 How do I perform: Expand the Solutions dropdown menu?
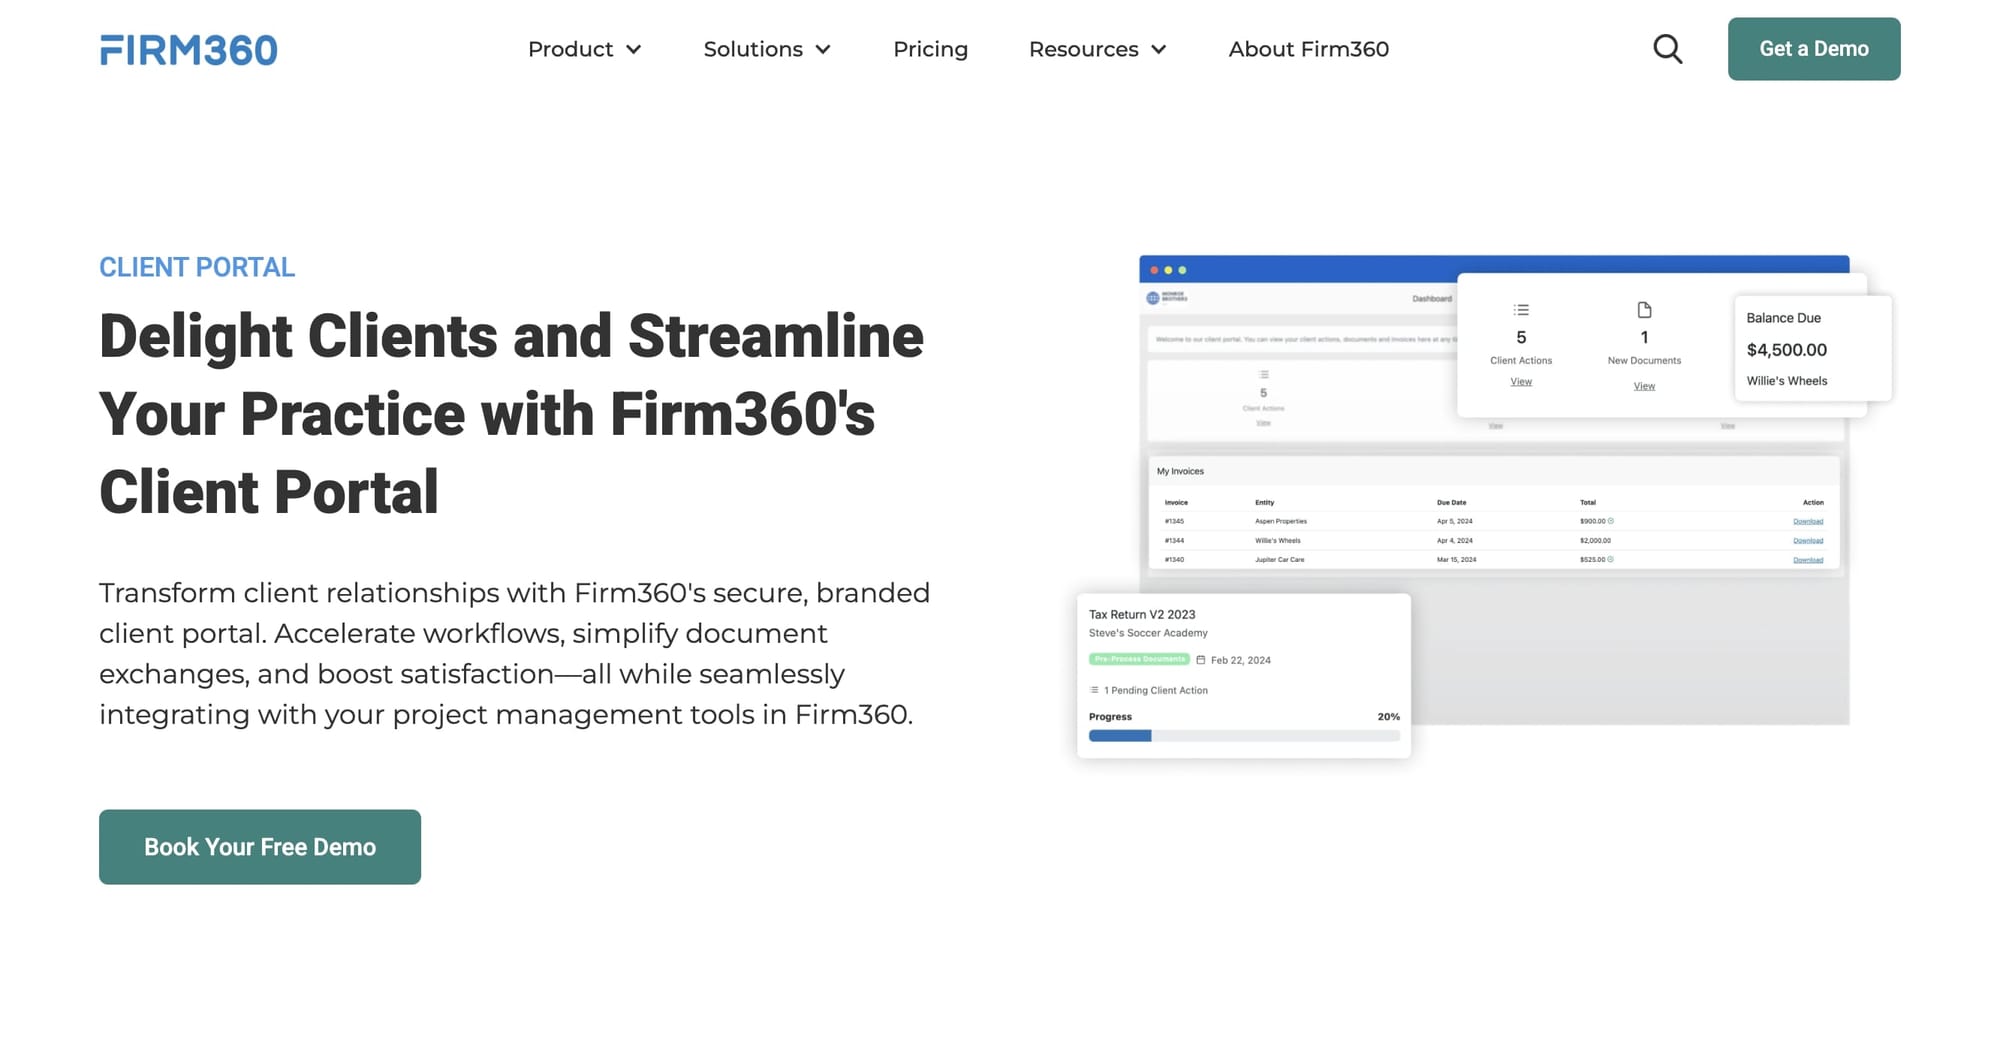[767, 49]
